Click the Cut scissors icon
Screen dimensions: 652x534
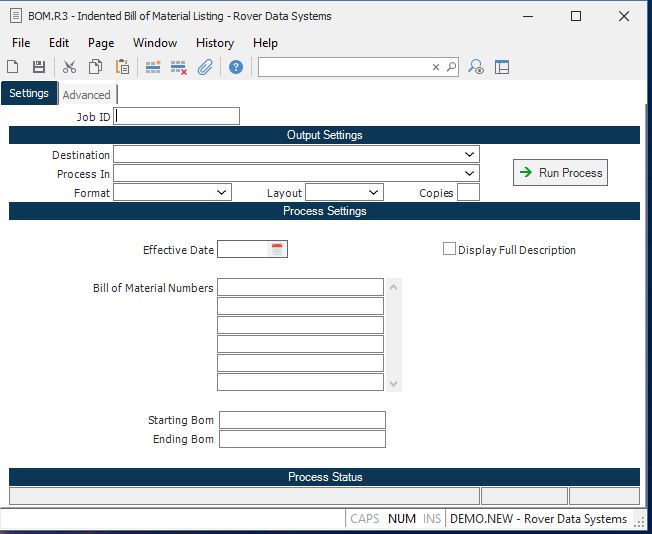click(69, 67)
